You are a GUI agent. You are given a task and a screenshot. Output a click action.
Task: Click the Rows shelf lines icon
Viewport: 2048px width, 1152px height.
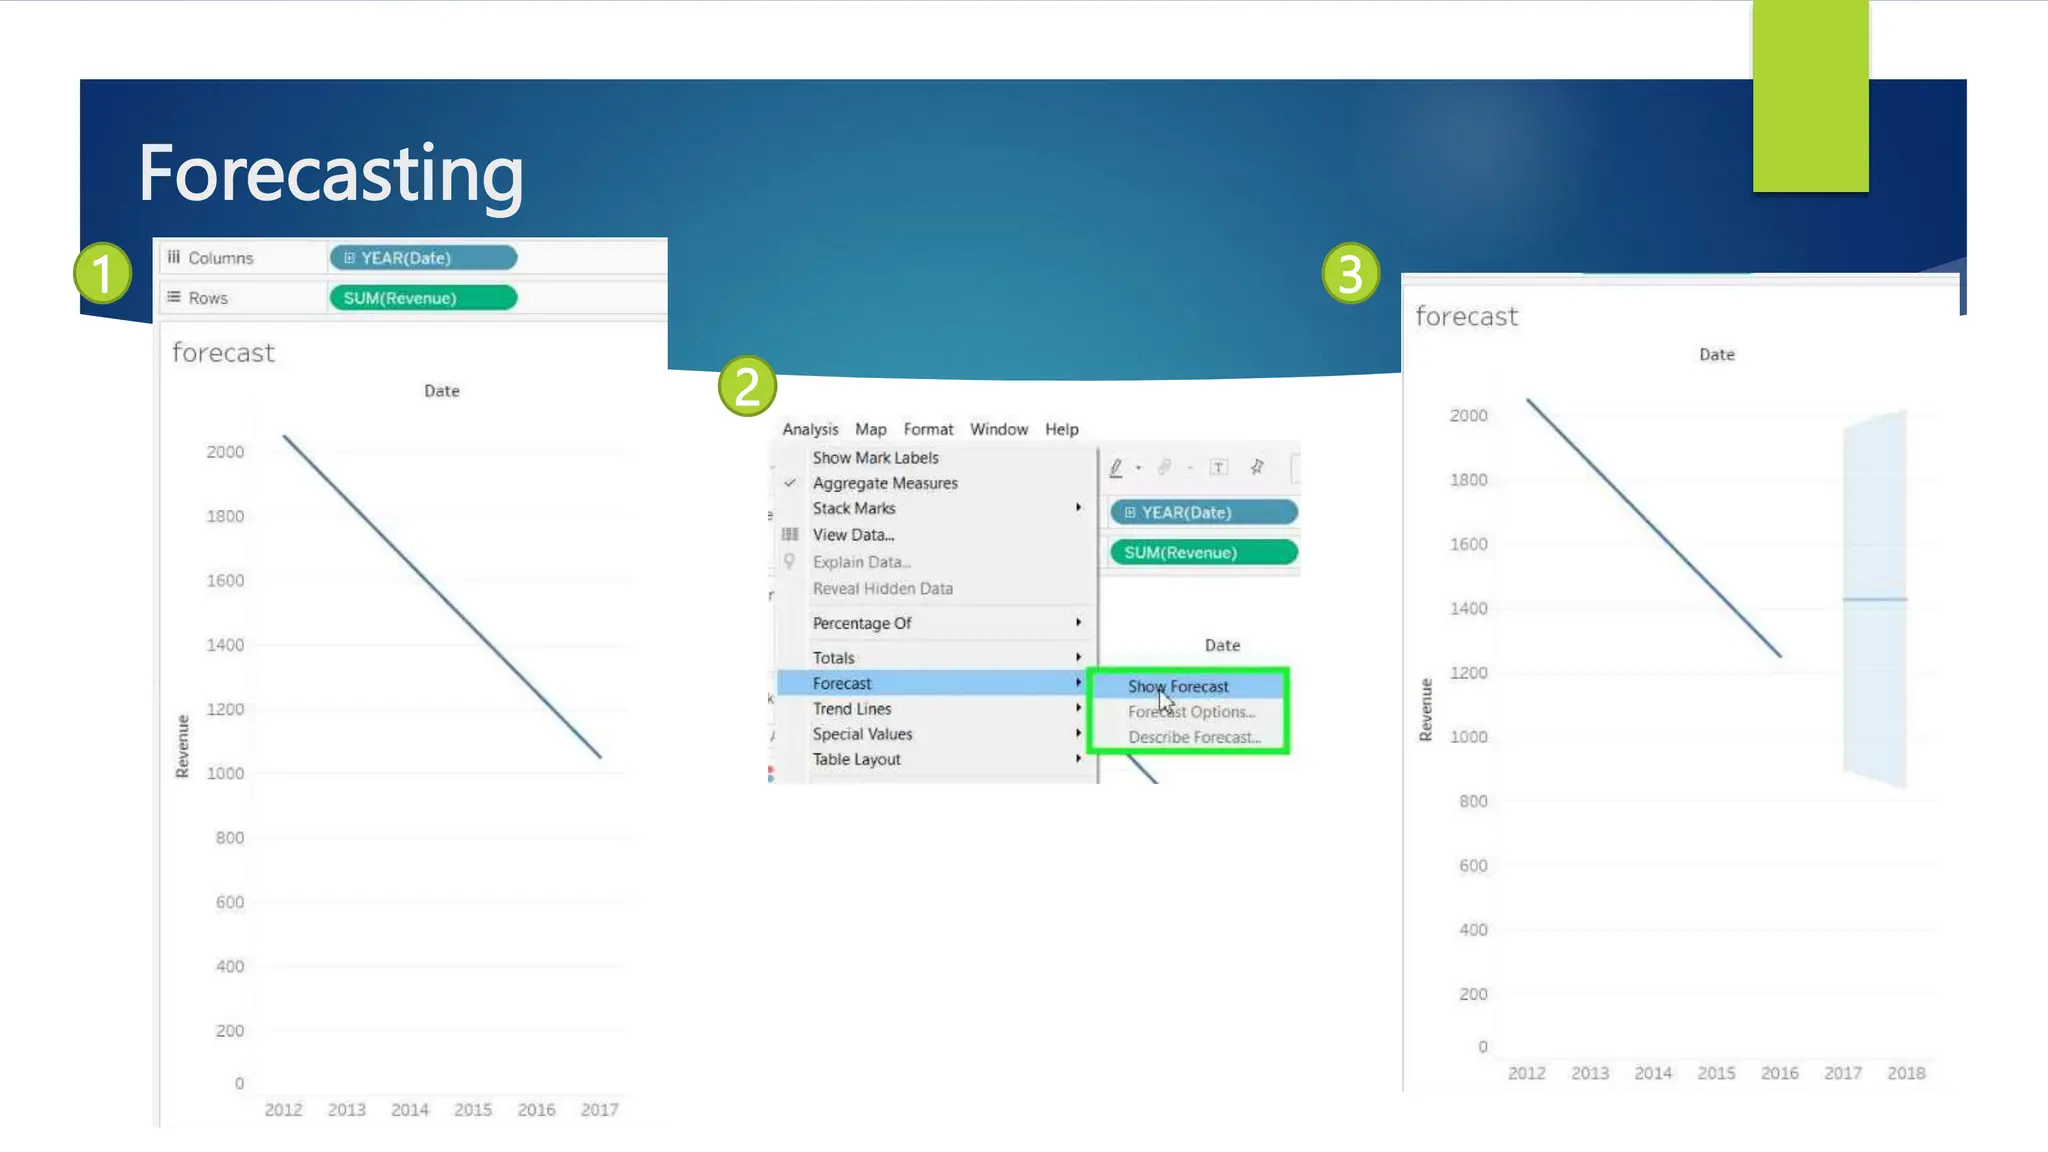(x=174, y=297)
